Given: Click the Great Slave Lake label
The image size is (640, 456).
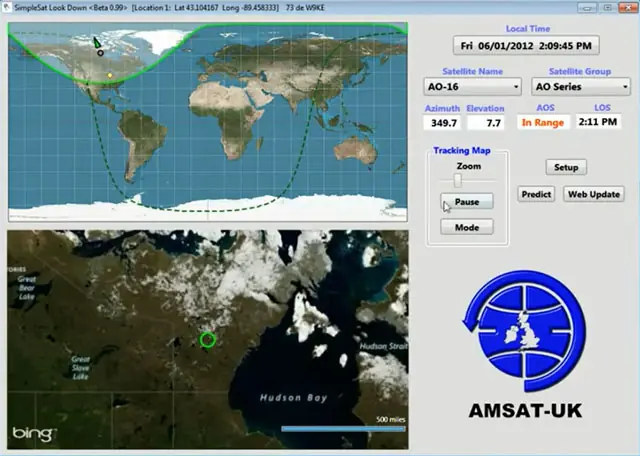Looking at the screenshot, I should tap(80, 367).
